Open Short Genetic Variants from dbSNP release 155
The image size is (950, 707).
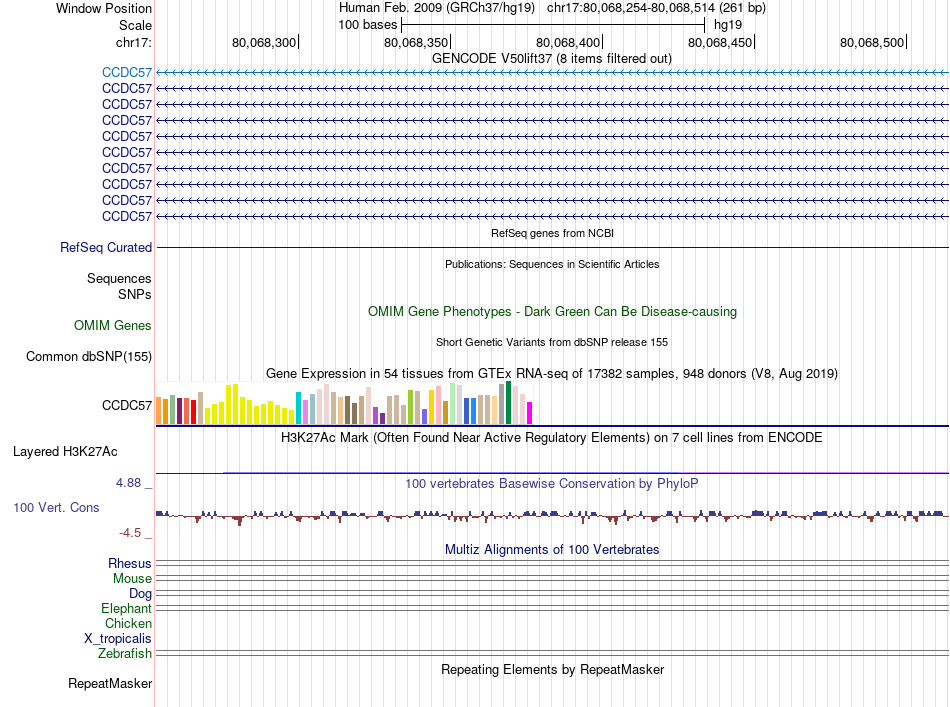(x=552, y=342)
